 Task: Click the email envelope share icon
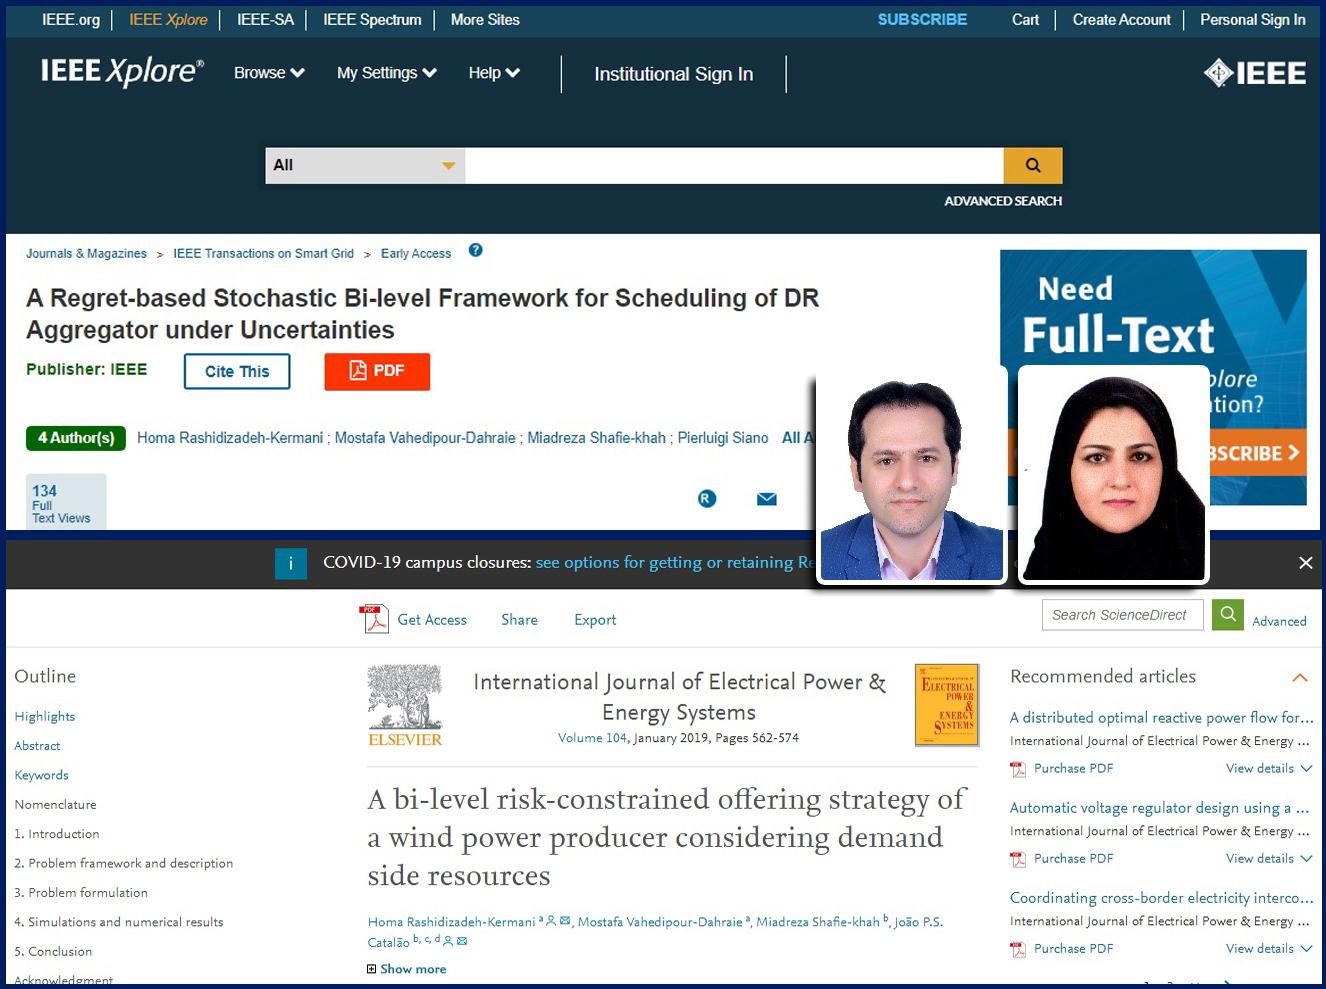click(767, 499)
